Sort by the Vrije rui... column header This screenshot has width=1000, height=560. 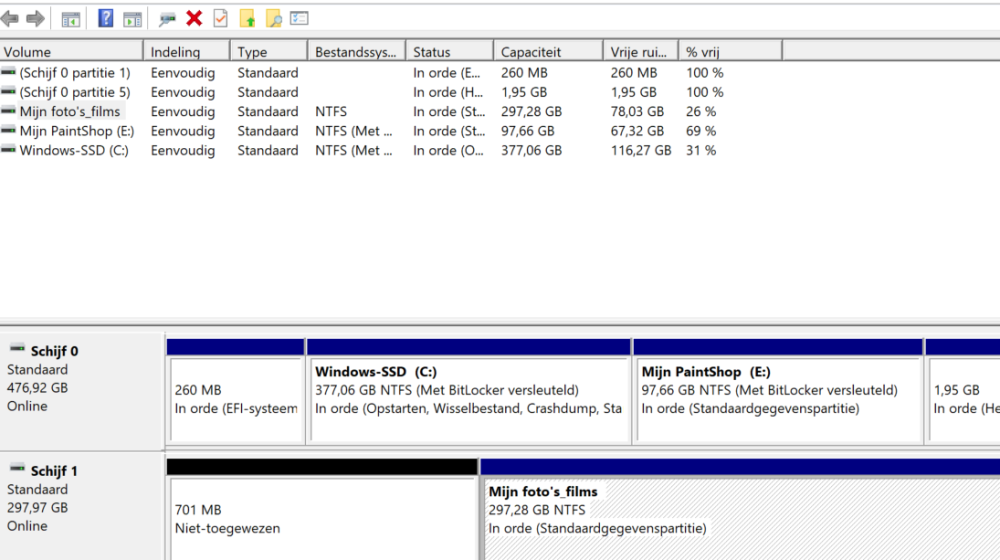(641, 52)
